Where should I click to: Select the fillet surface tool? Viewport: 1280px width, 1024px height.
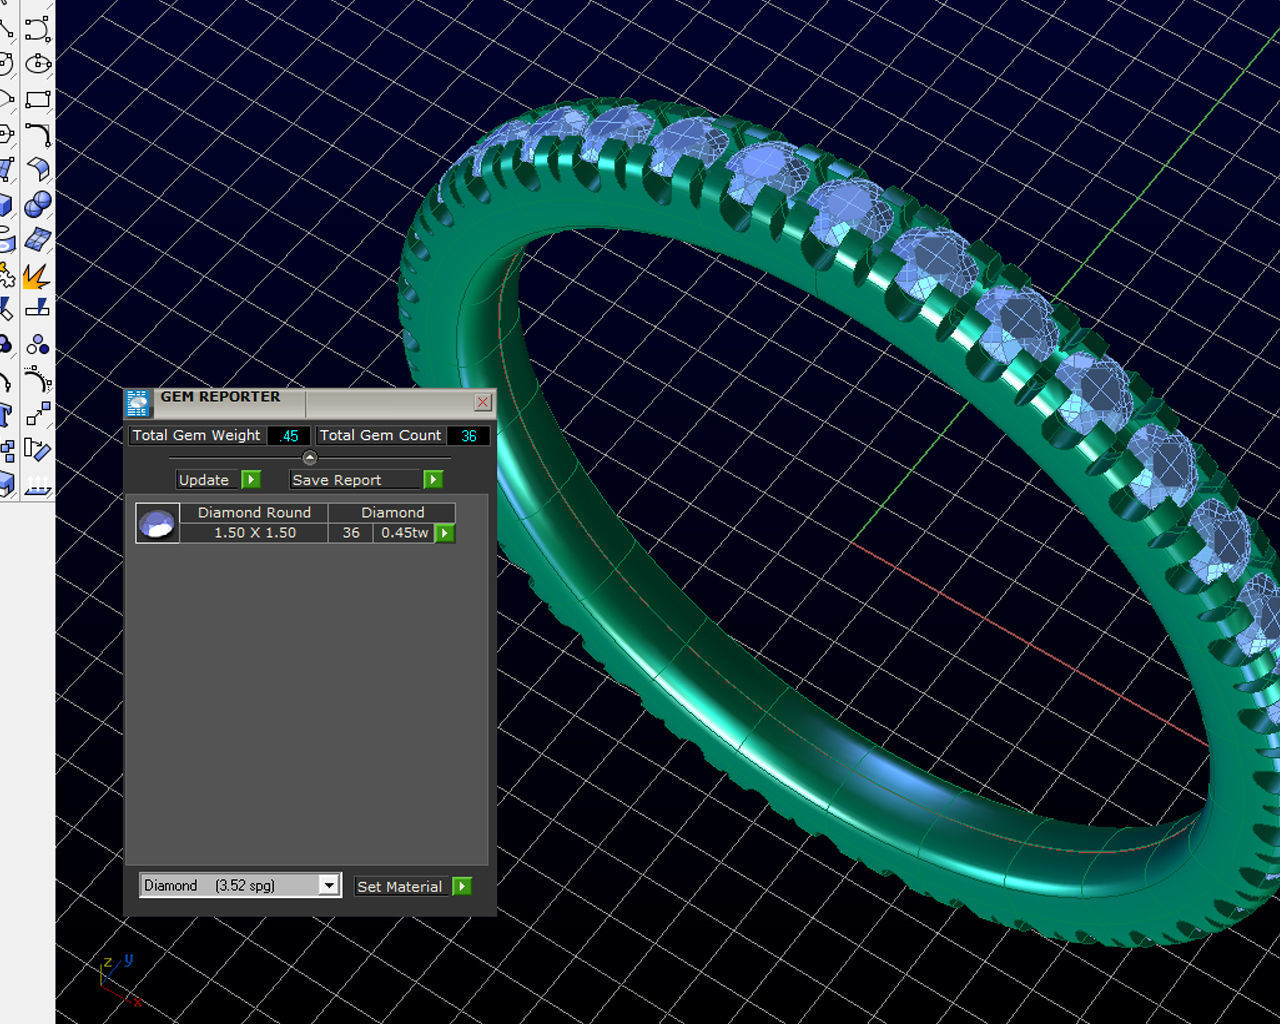pyautogui.click(x=38, y=169)
